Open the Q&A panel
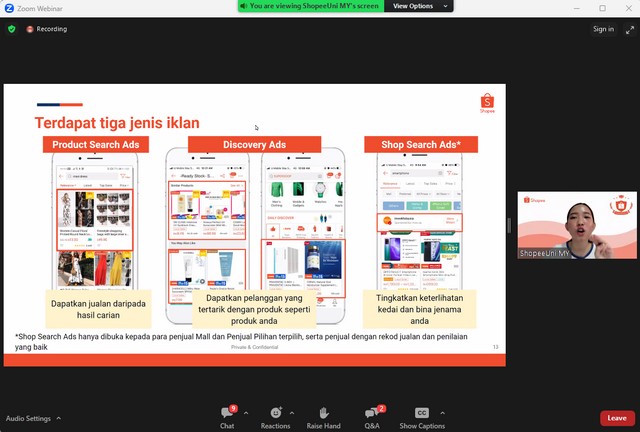Screen dimensions: 640x432 click(x=372, y=414)
